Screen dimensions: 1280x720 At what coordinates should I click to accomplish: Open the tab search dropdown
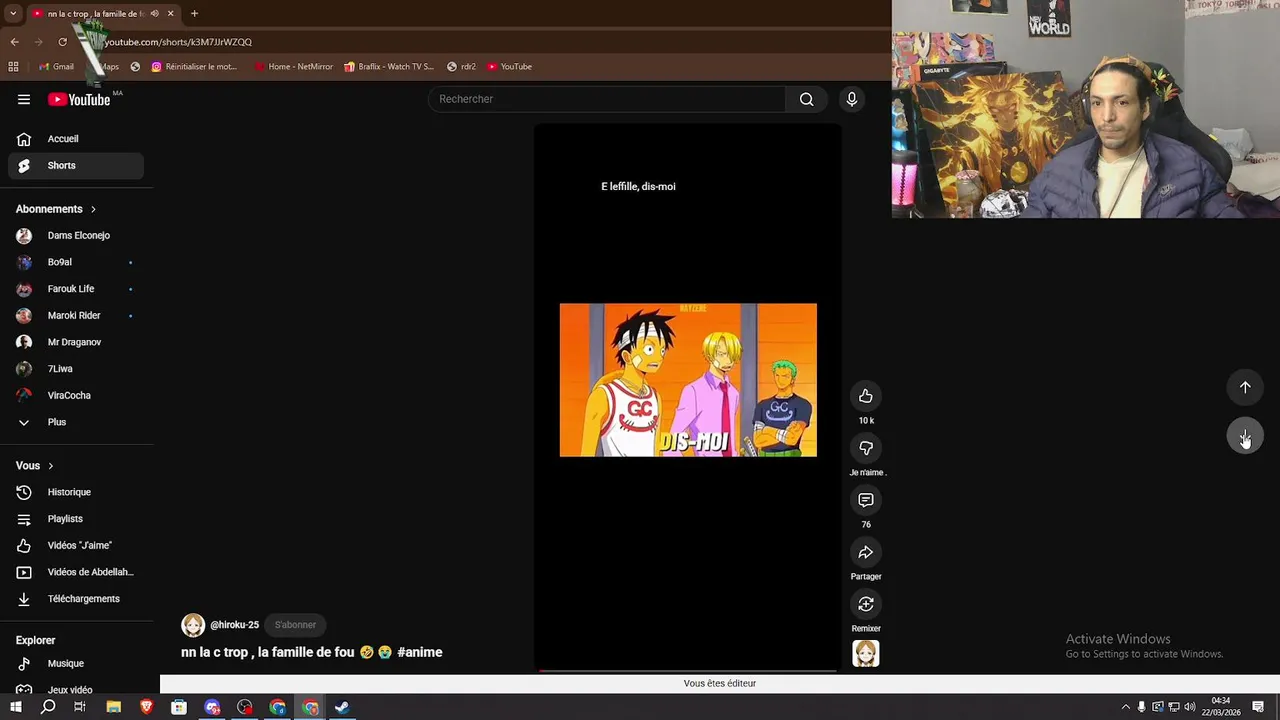point(12,14)
